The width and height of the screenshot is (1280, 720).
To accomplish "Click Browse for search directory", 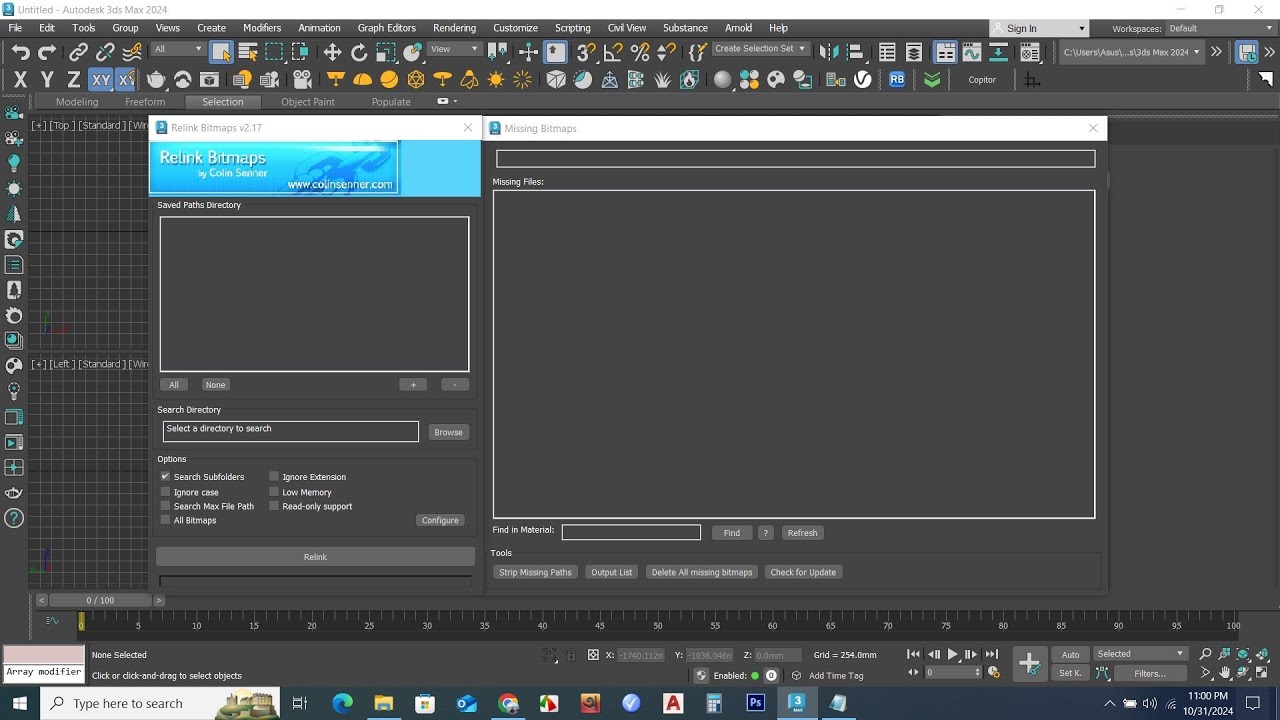I will pos(448,432).
